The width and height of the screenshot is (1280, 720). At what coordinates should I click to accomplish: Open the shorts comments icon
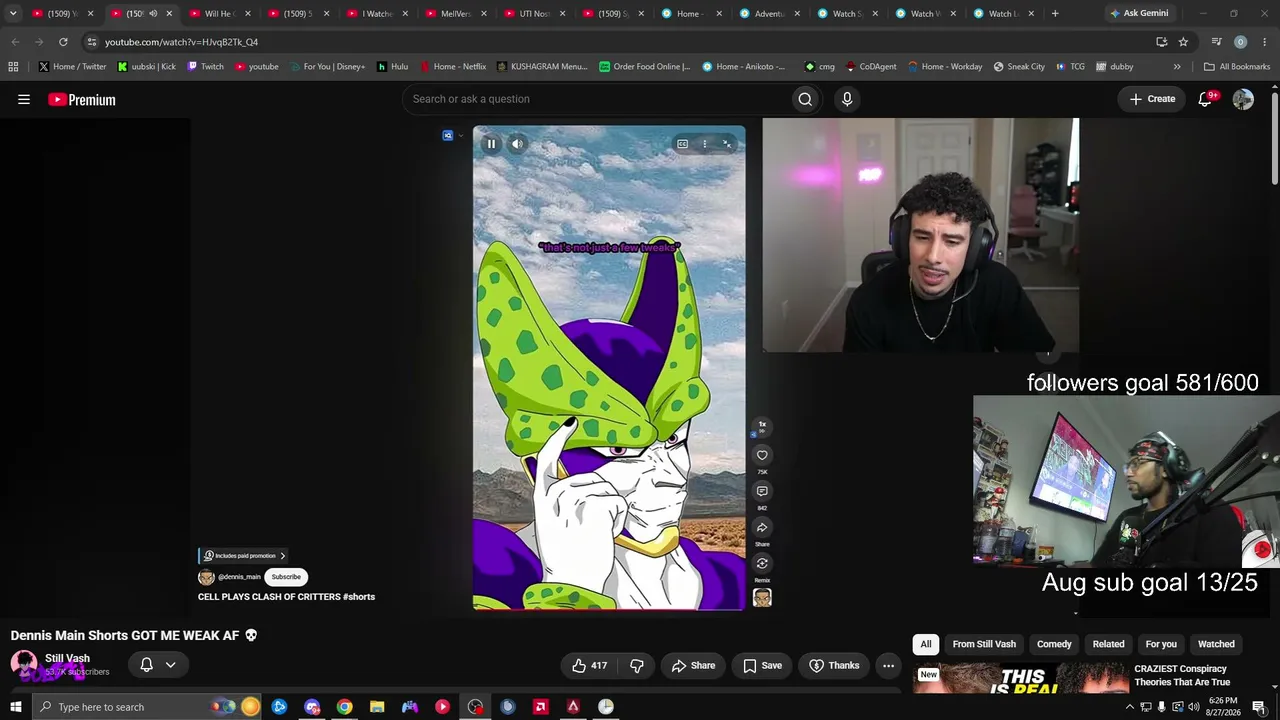762,491
